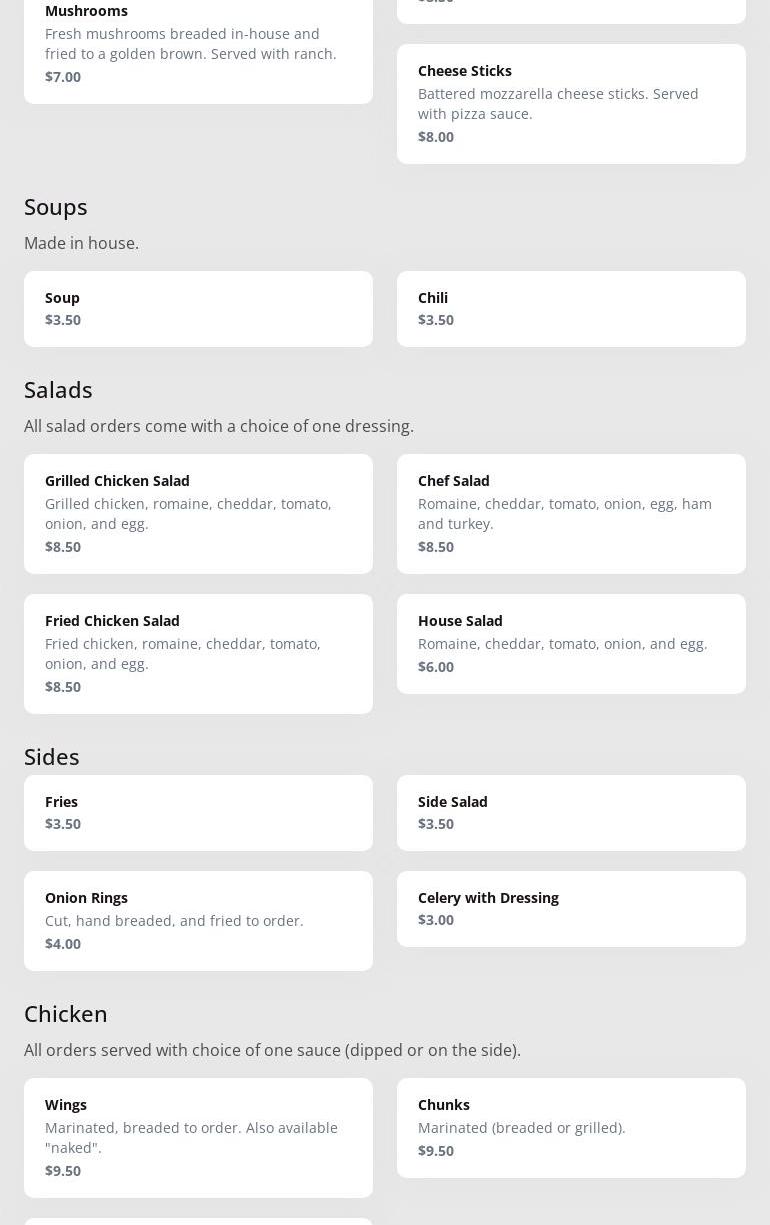Select the House Salad card
Image resolution: width=770 pixels, height=1225 pixels.
(571, 643)
